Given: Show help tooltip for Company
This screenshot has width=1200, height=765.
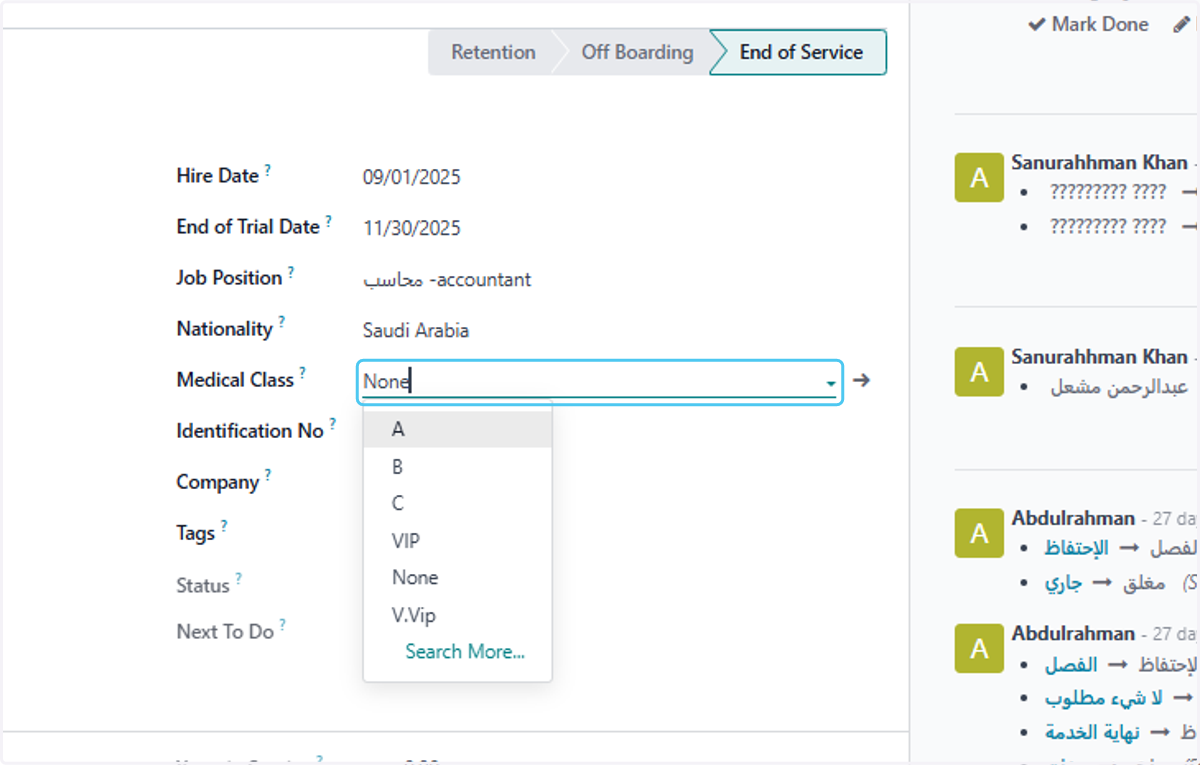Looking at the screenshot, I should 268,476.
